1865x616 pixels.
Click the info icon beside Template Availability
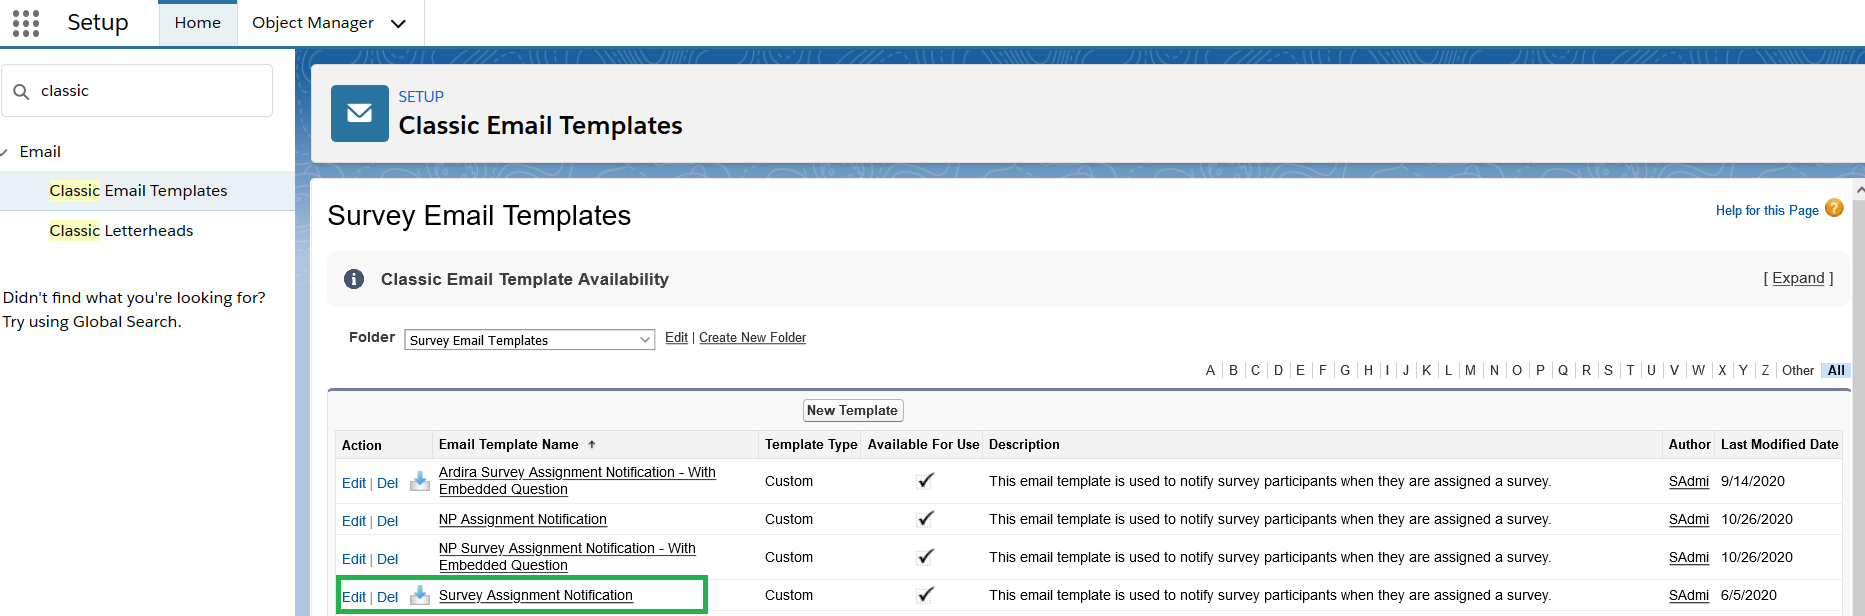354,279
